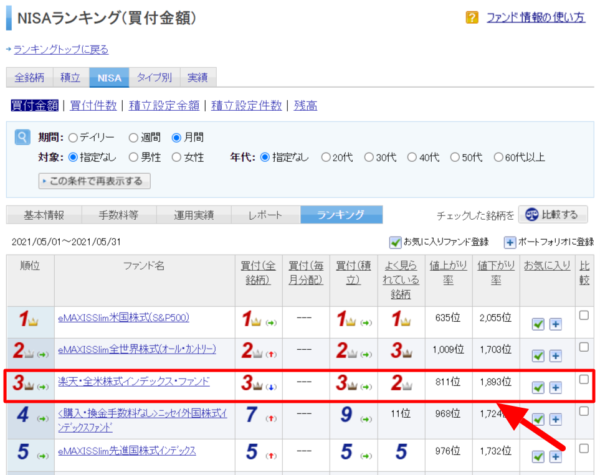Add S&P500 fund to favorites checkmark icon
This screenshot has width=600, height=475.
click(538, 325)
